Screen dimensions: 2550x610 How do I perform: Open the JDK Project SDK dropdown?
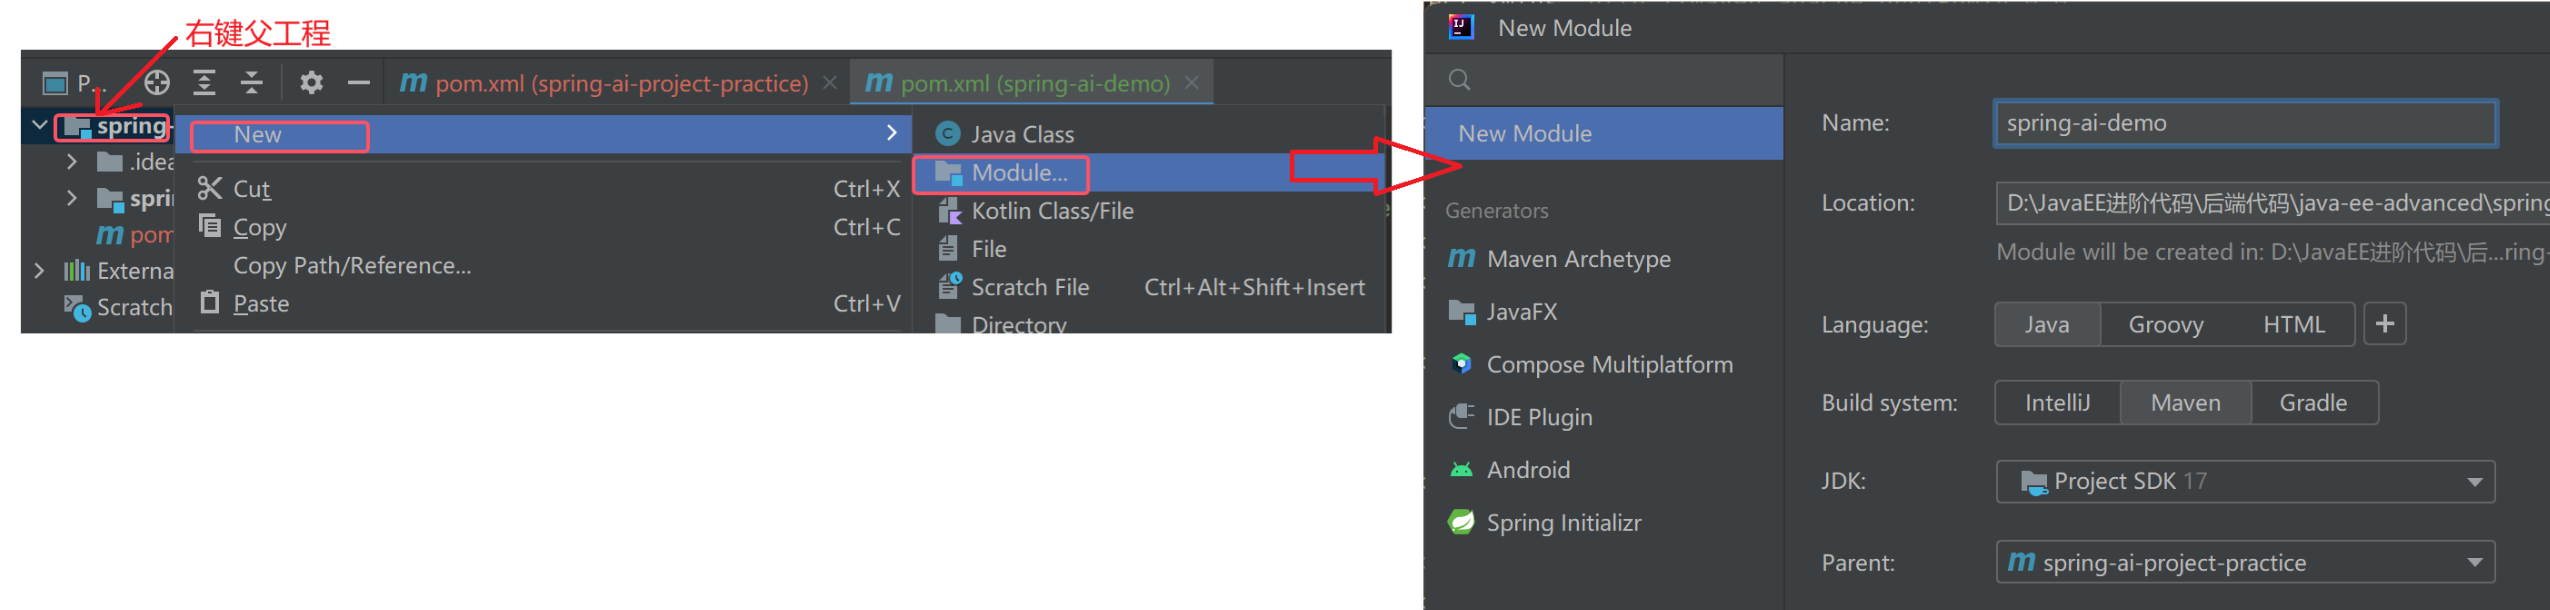[2245, 482]
